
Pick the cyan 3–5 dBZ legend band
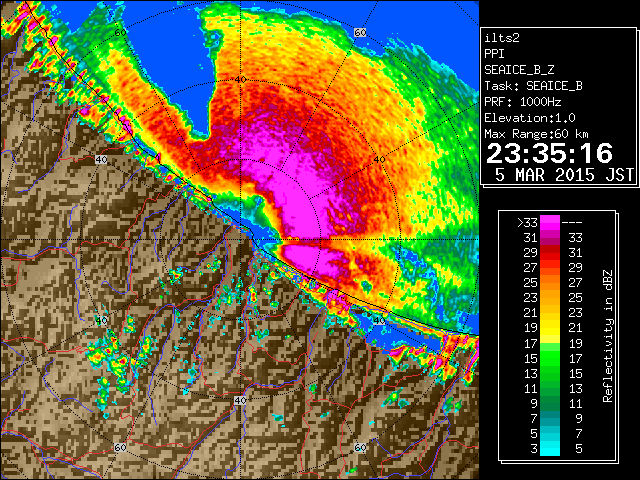coord(550,448)
